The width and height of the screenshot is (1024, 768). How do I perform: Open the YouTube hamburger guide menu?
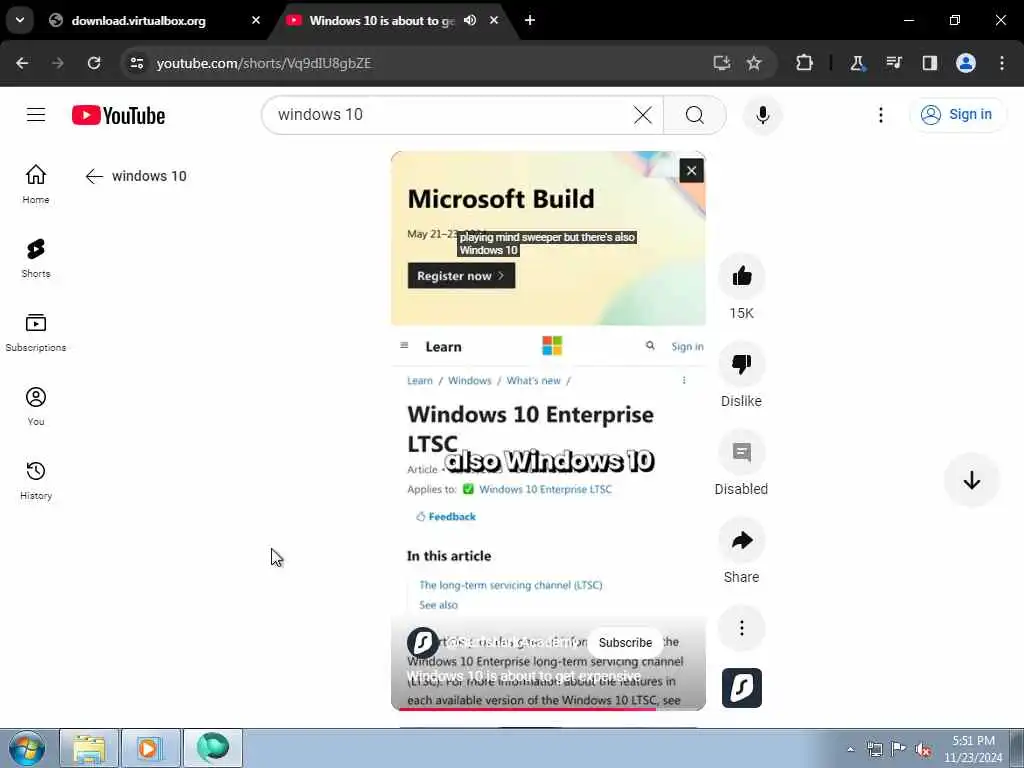pyautogui.click(x=36, y=115)
